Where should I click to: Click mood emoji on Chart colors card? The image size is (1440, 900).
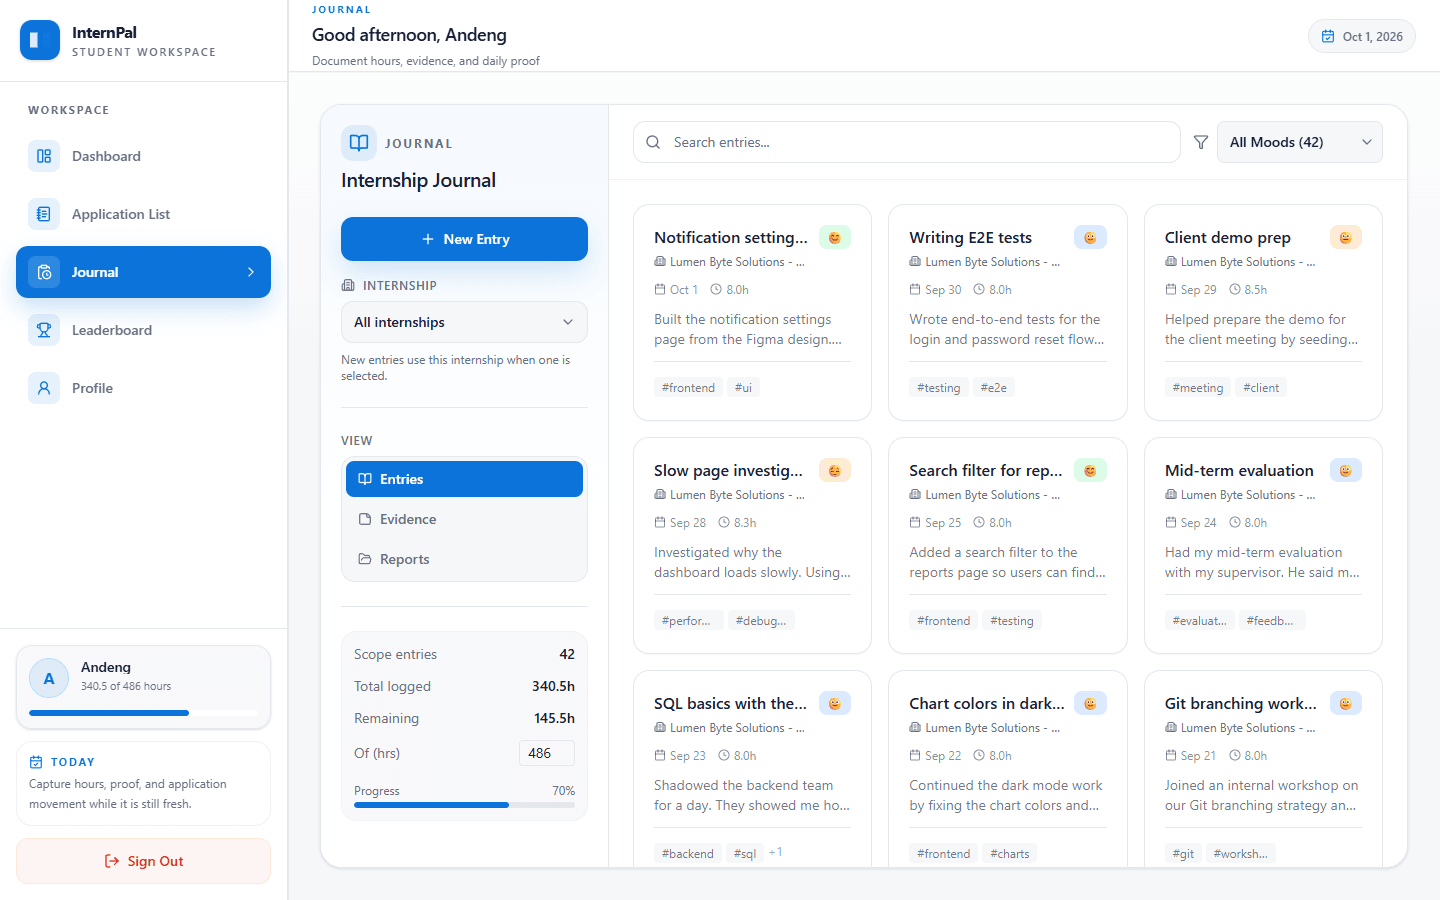coord(1090,703)
